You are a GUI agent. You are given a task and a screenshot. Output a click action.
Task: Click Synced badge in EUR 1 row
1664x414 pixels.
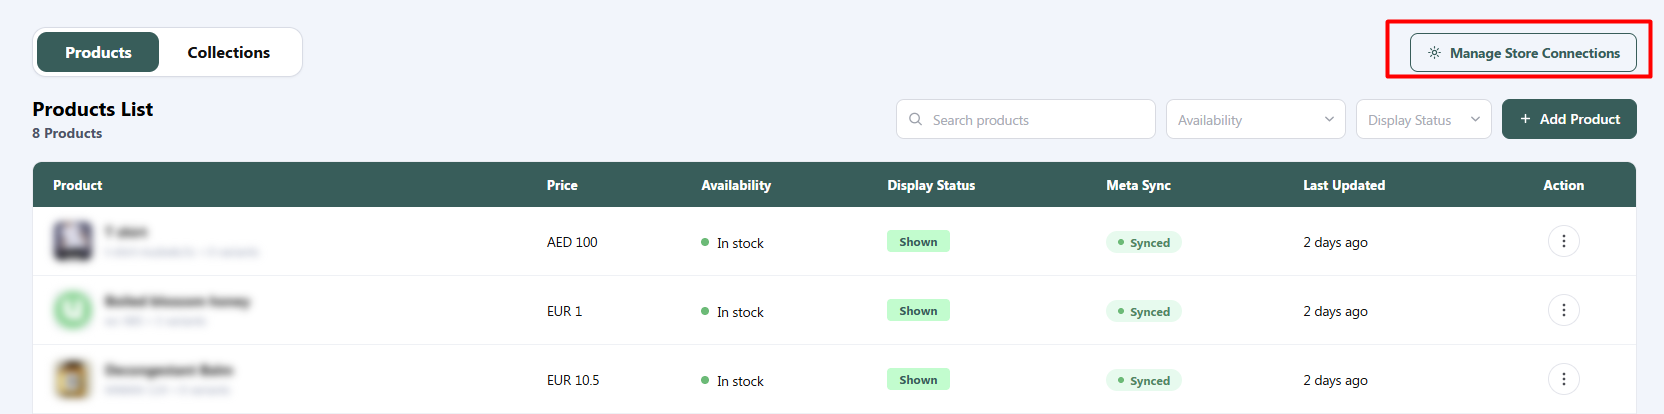tap(1143, 311)
